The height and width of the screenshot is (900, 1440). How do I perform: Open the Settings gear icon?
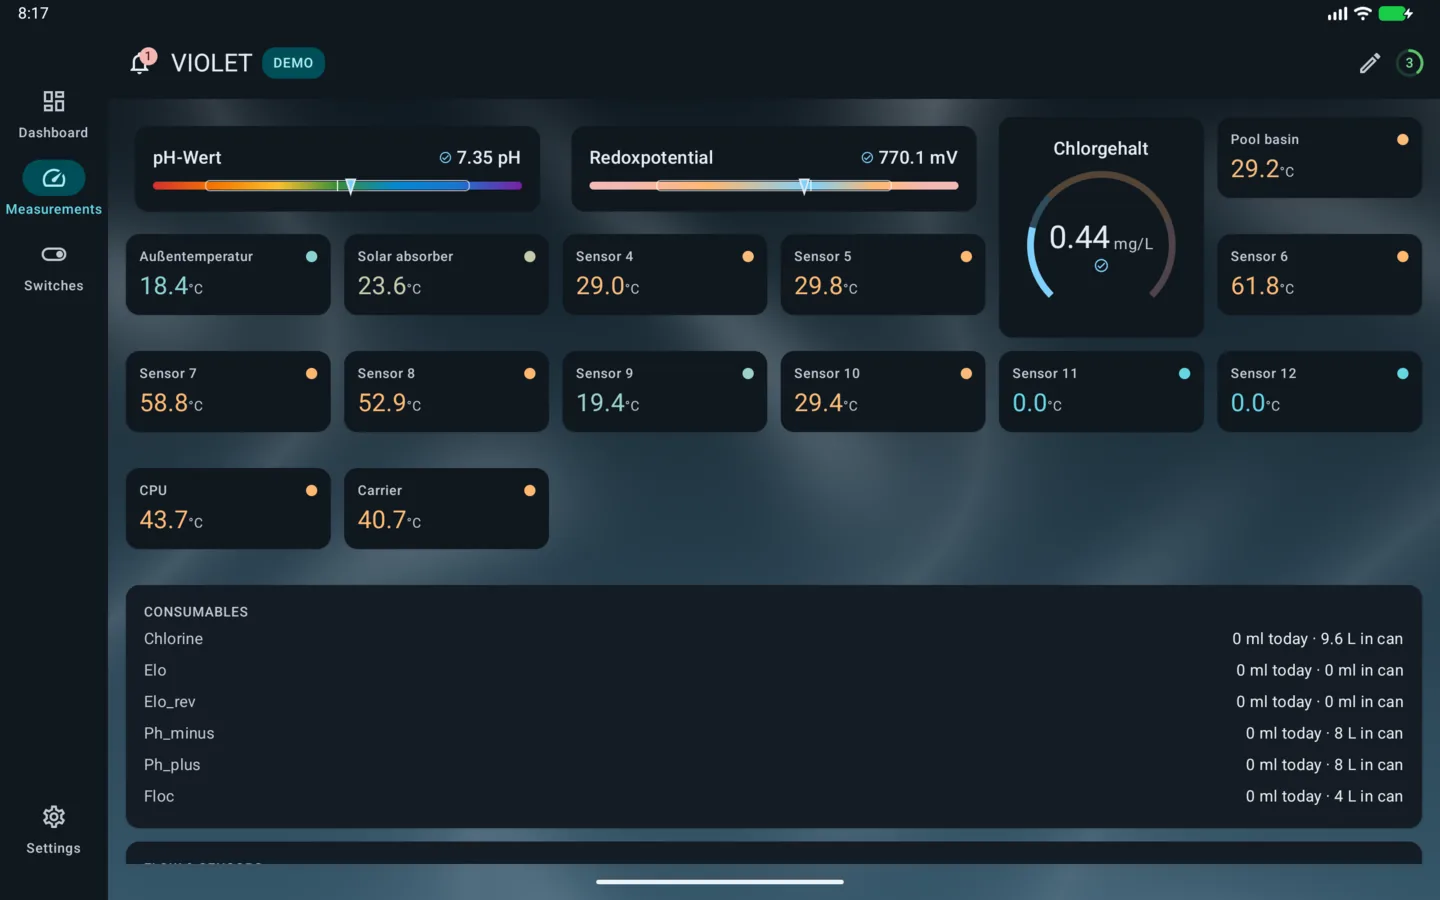point(54,817)
